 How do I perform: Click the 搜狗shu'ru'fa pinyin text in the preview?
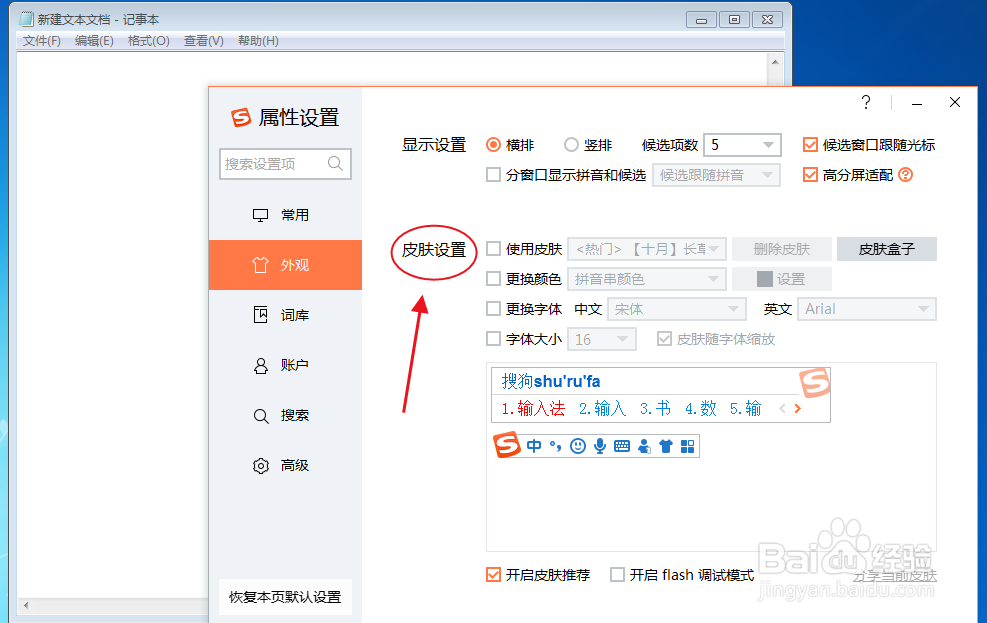(551, 381)
